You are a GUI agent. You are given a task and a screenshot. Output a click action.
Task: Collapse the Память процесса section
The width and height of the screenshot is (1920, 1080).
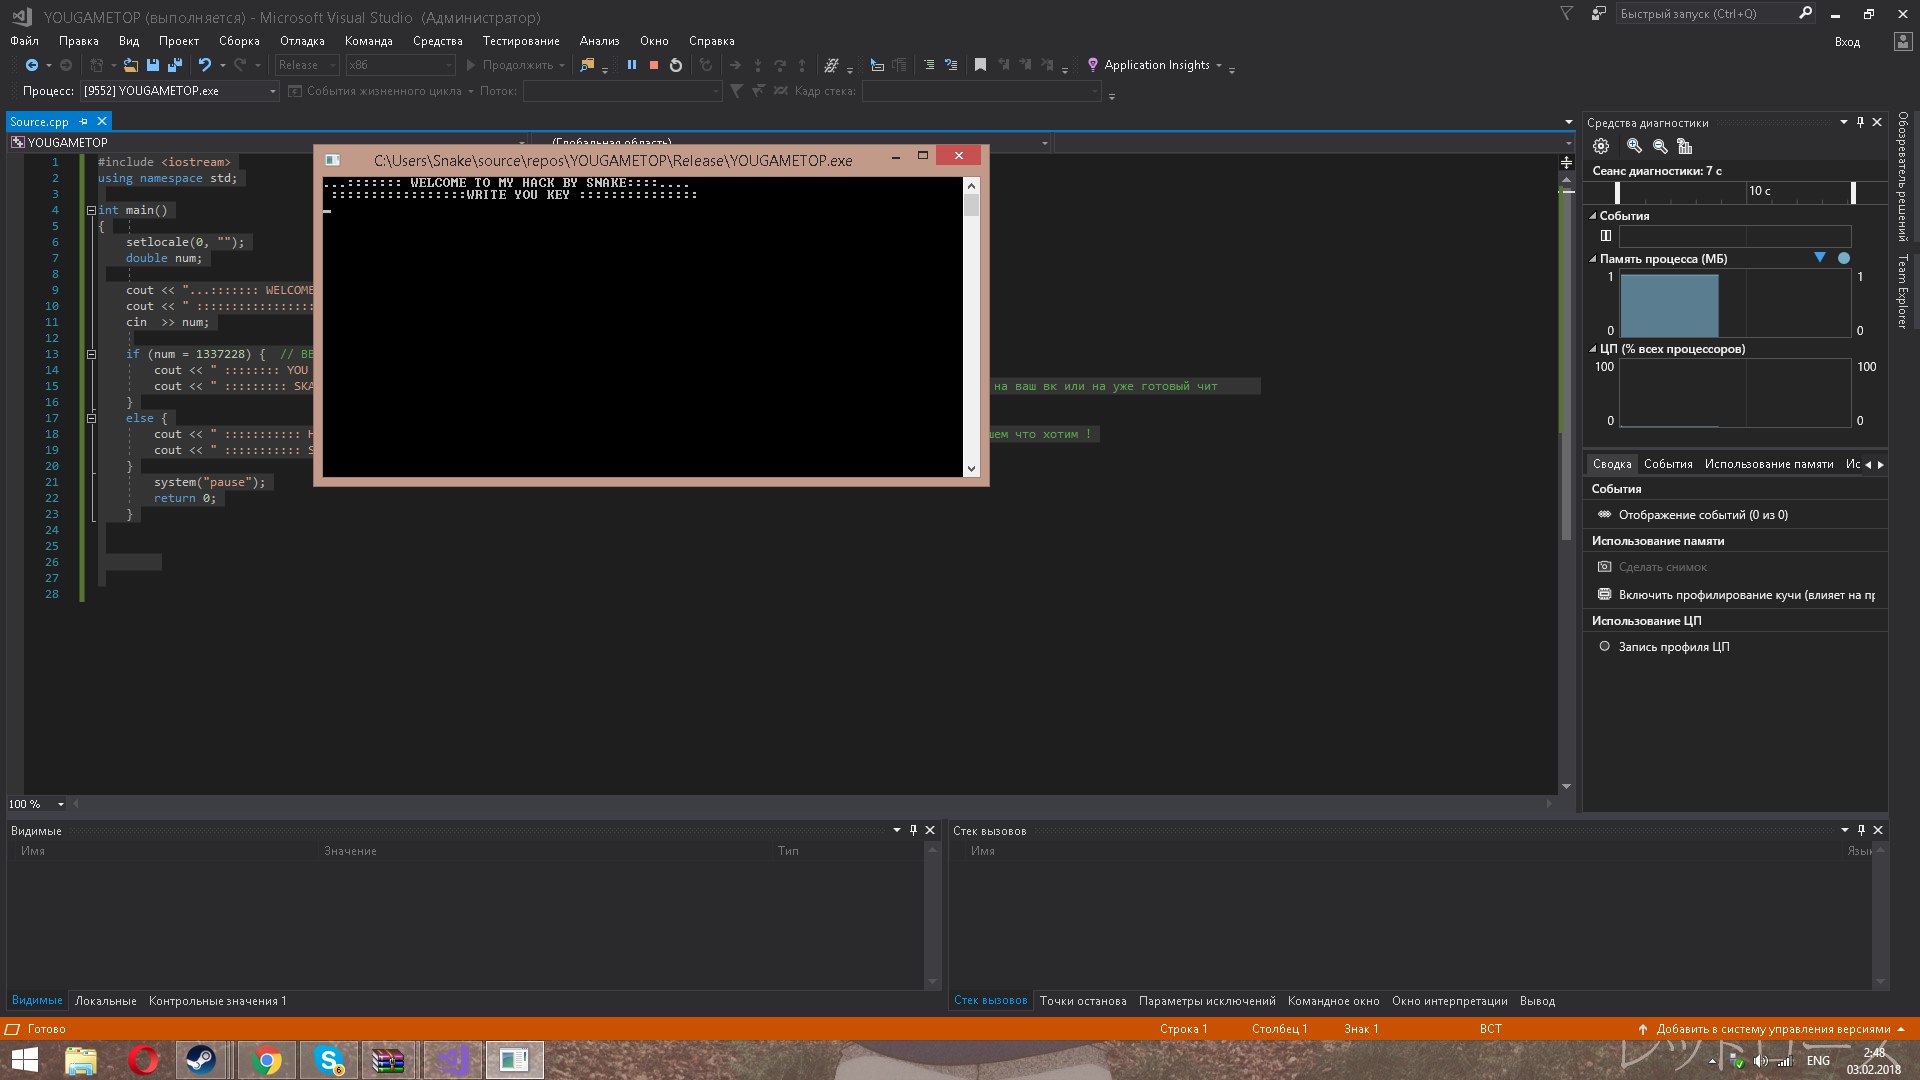tap(1593, 259)
